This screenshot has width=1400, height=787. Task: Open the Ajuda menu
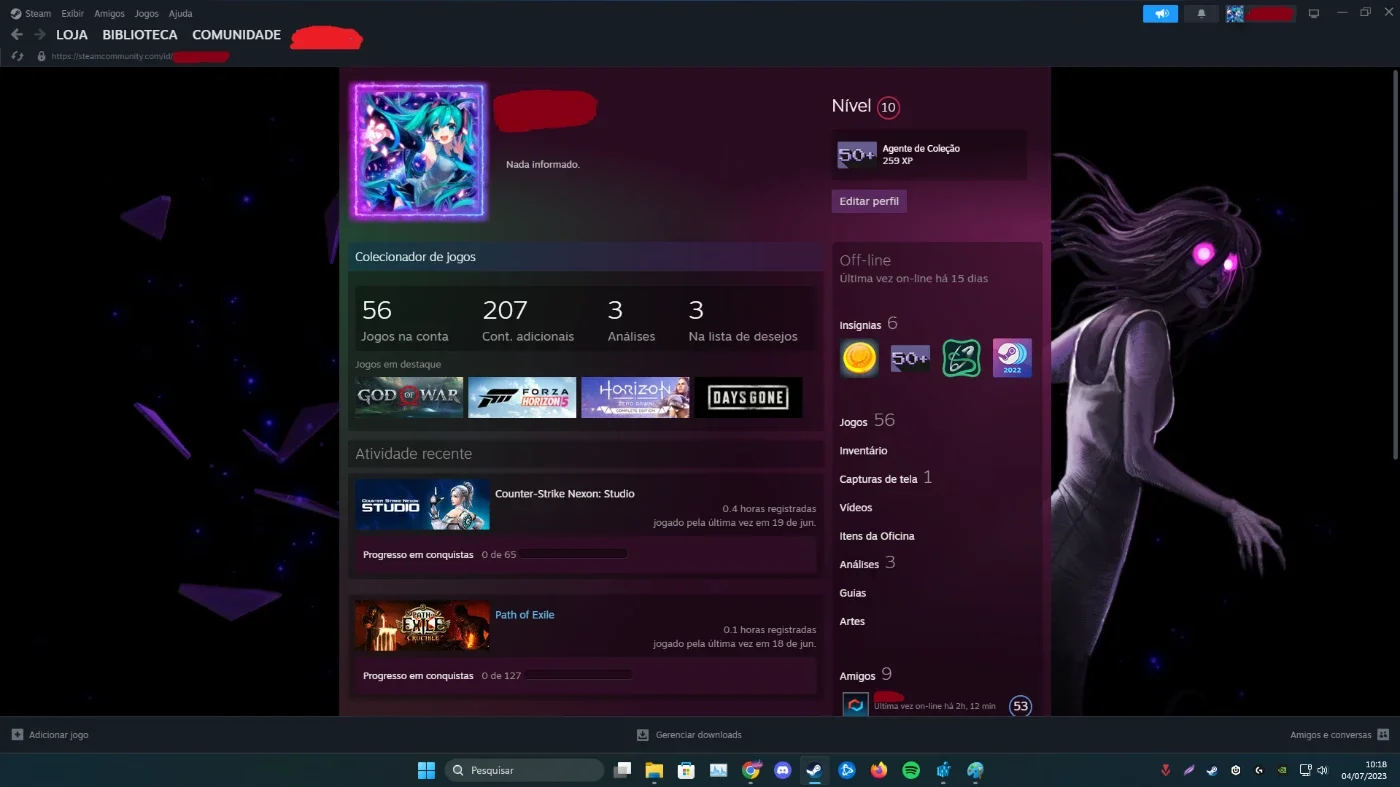click(180, 14)
